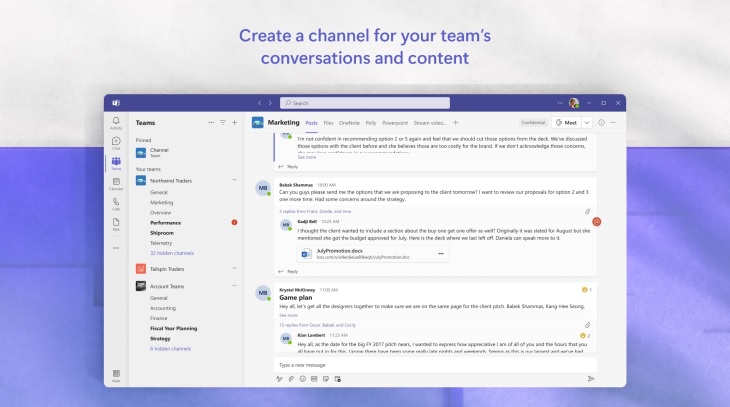Viewport: 730px width, 407px height.
Task: Click plus to join or create a team
Action: pos(235,122)
